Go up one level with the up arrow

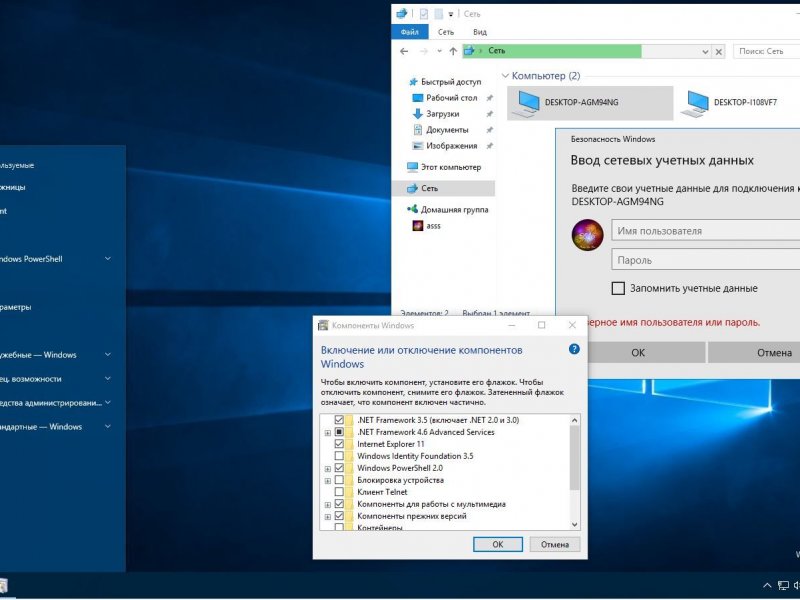[x=453, y=51]
